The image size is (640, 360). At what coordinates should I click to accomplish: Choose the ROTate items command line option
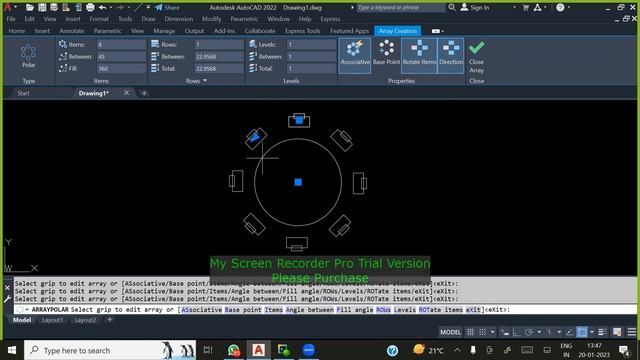441,310
